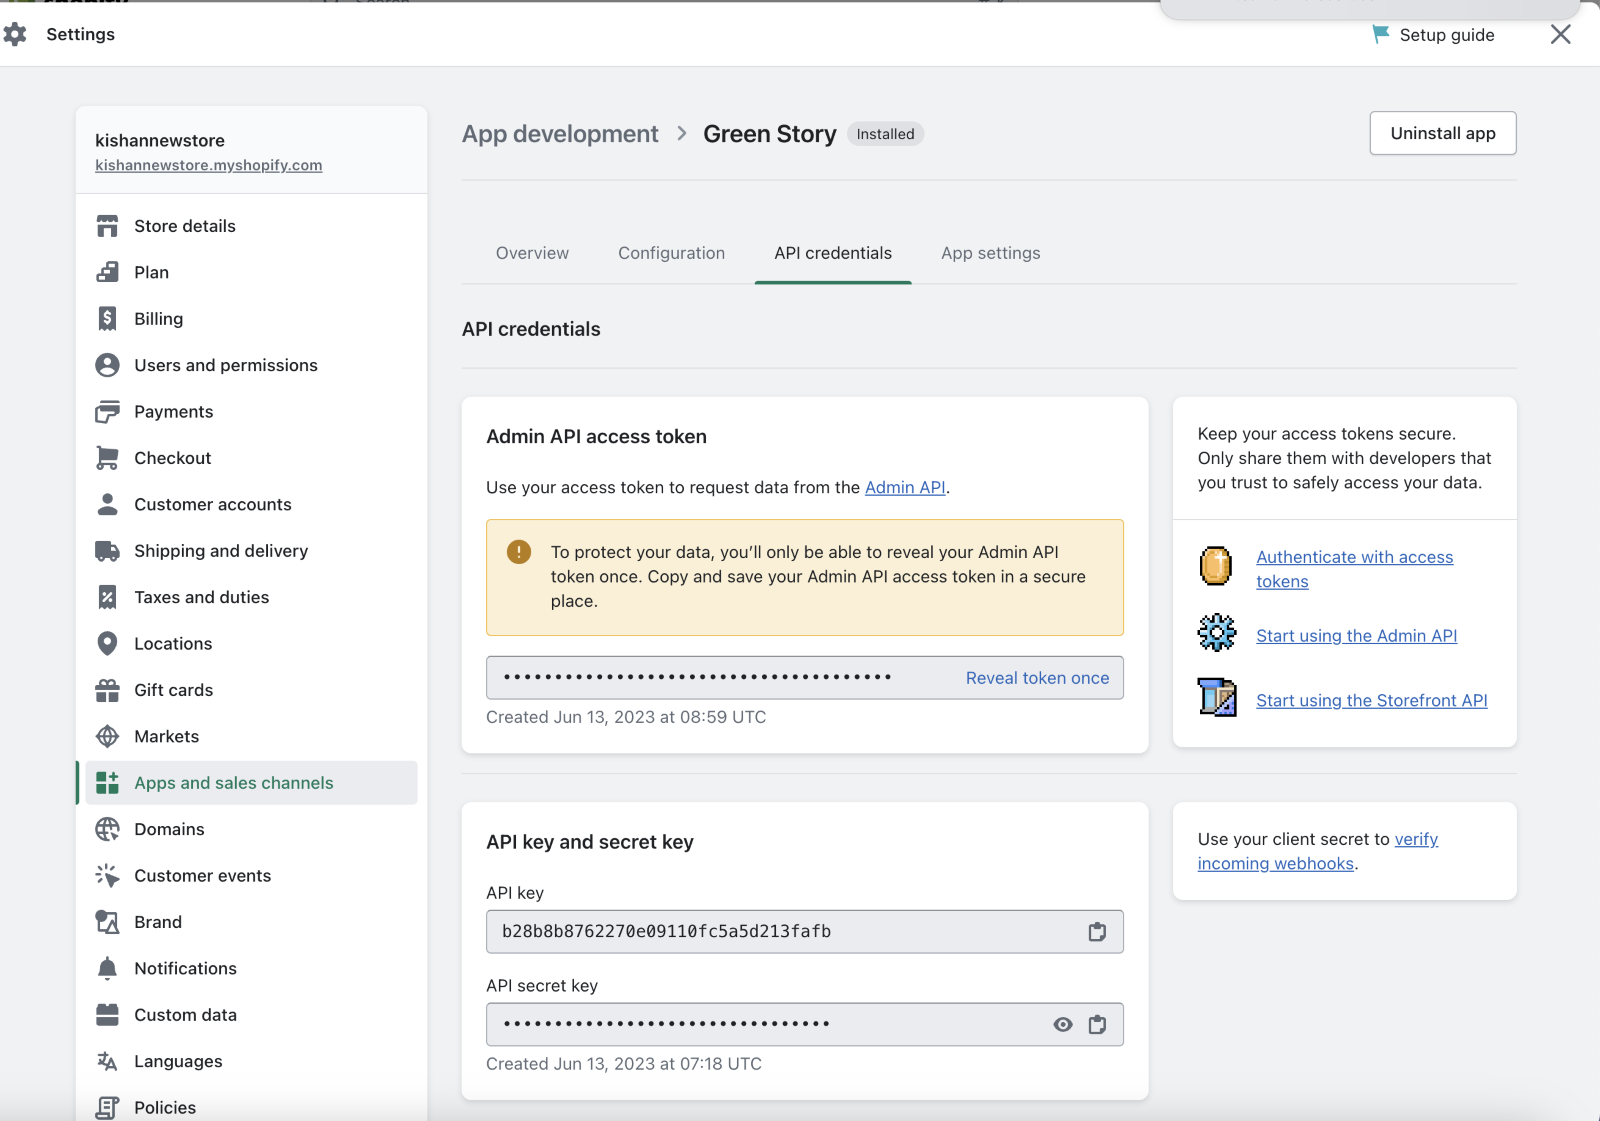Click the Storefront API illustration icon
Screen dimensions: 1600x1121
(1217, 697)
